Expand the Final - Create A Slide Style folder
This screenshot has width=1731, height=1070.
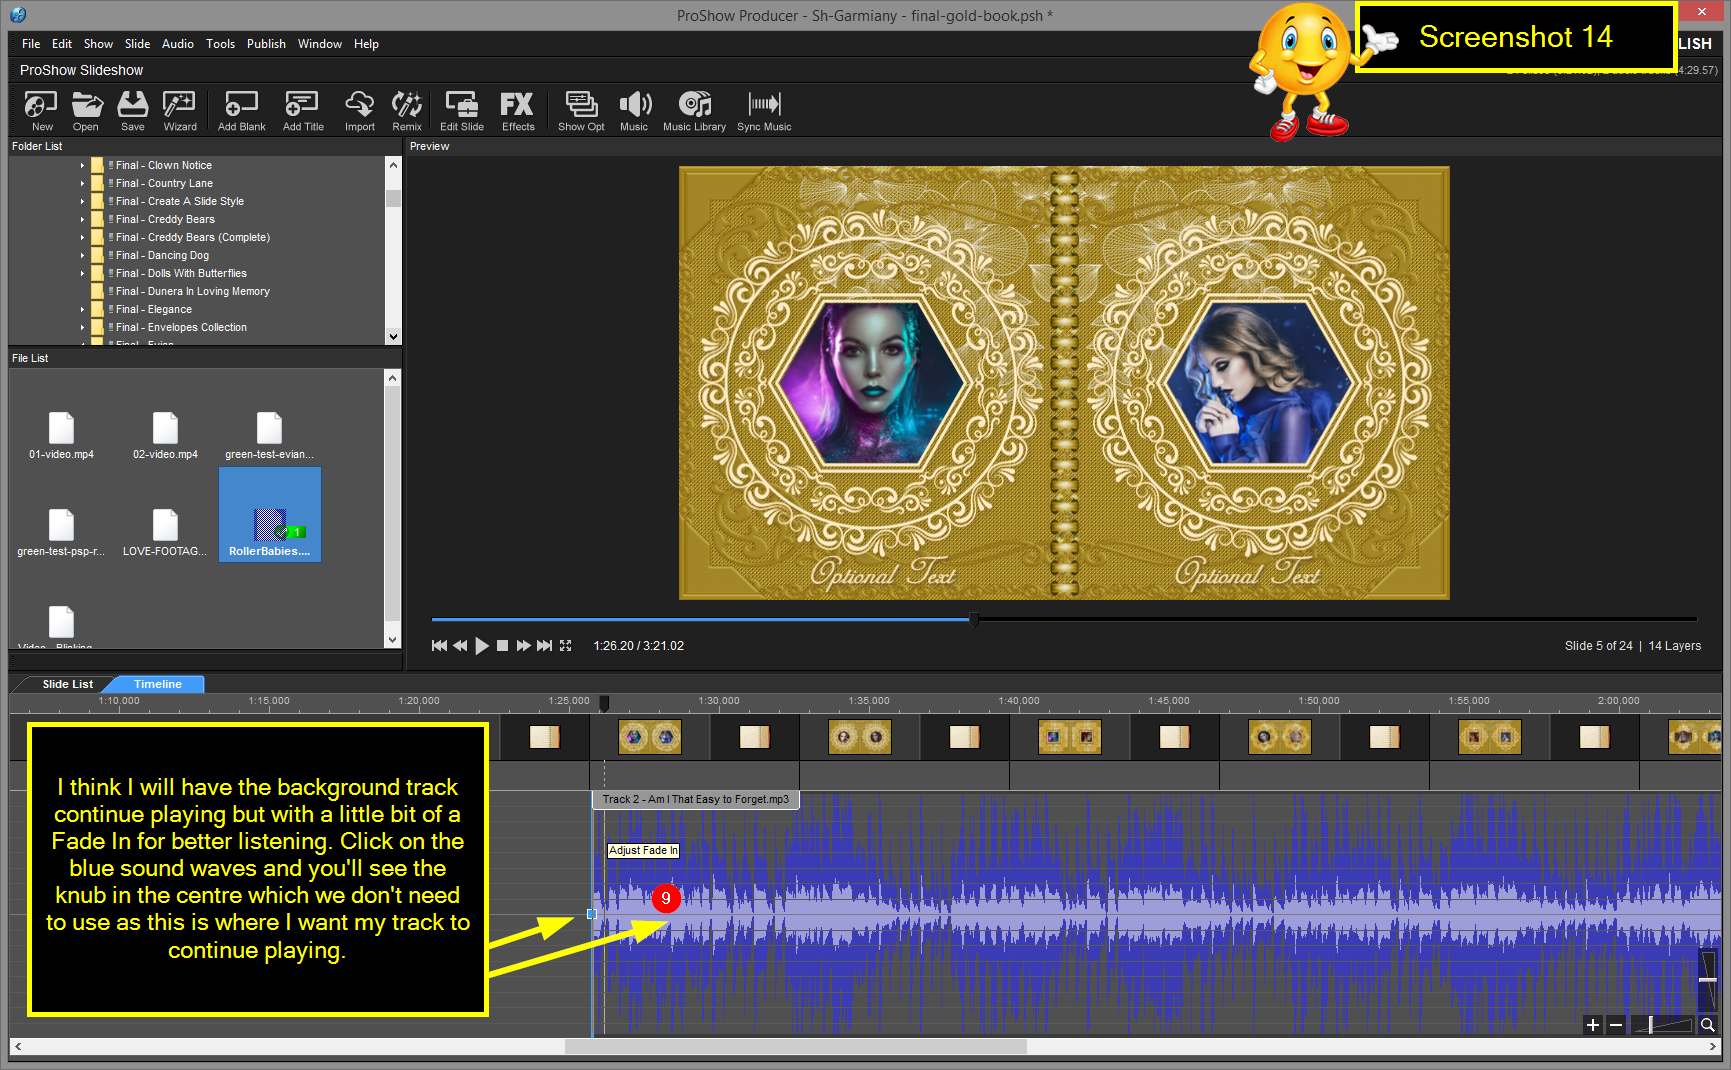tap(82, 202)
